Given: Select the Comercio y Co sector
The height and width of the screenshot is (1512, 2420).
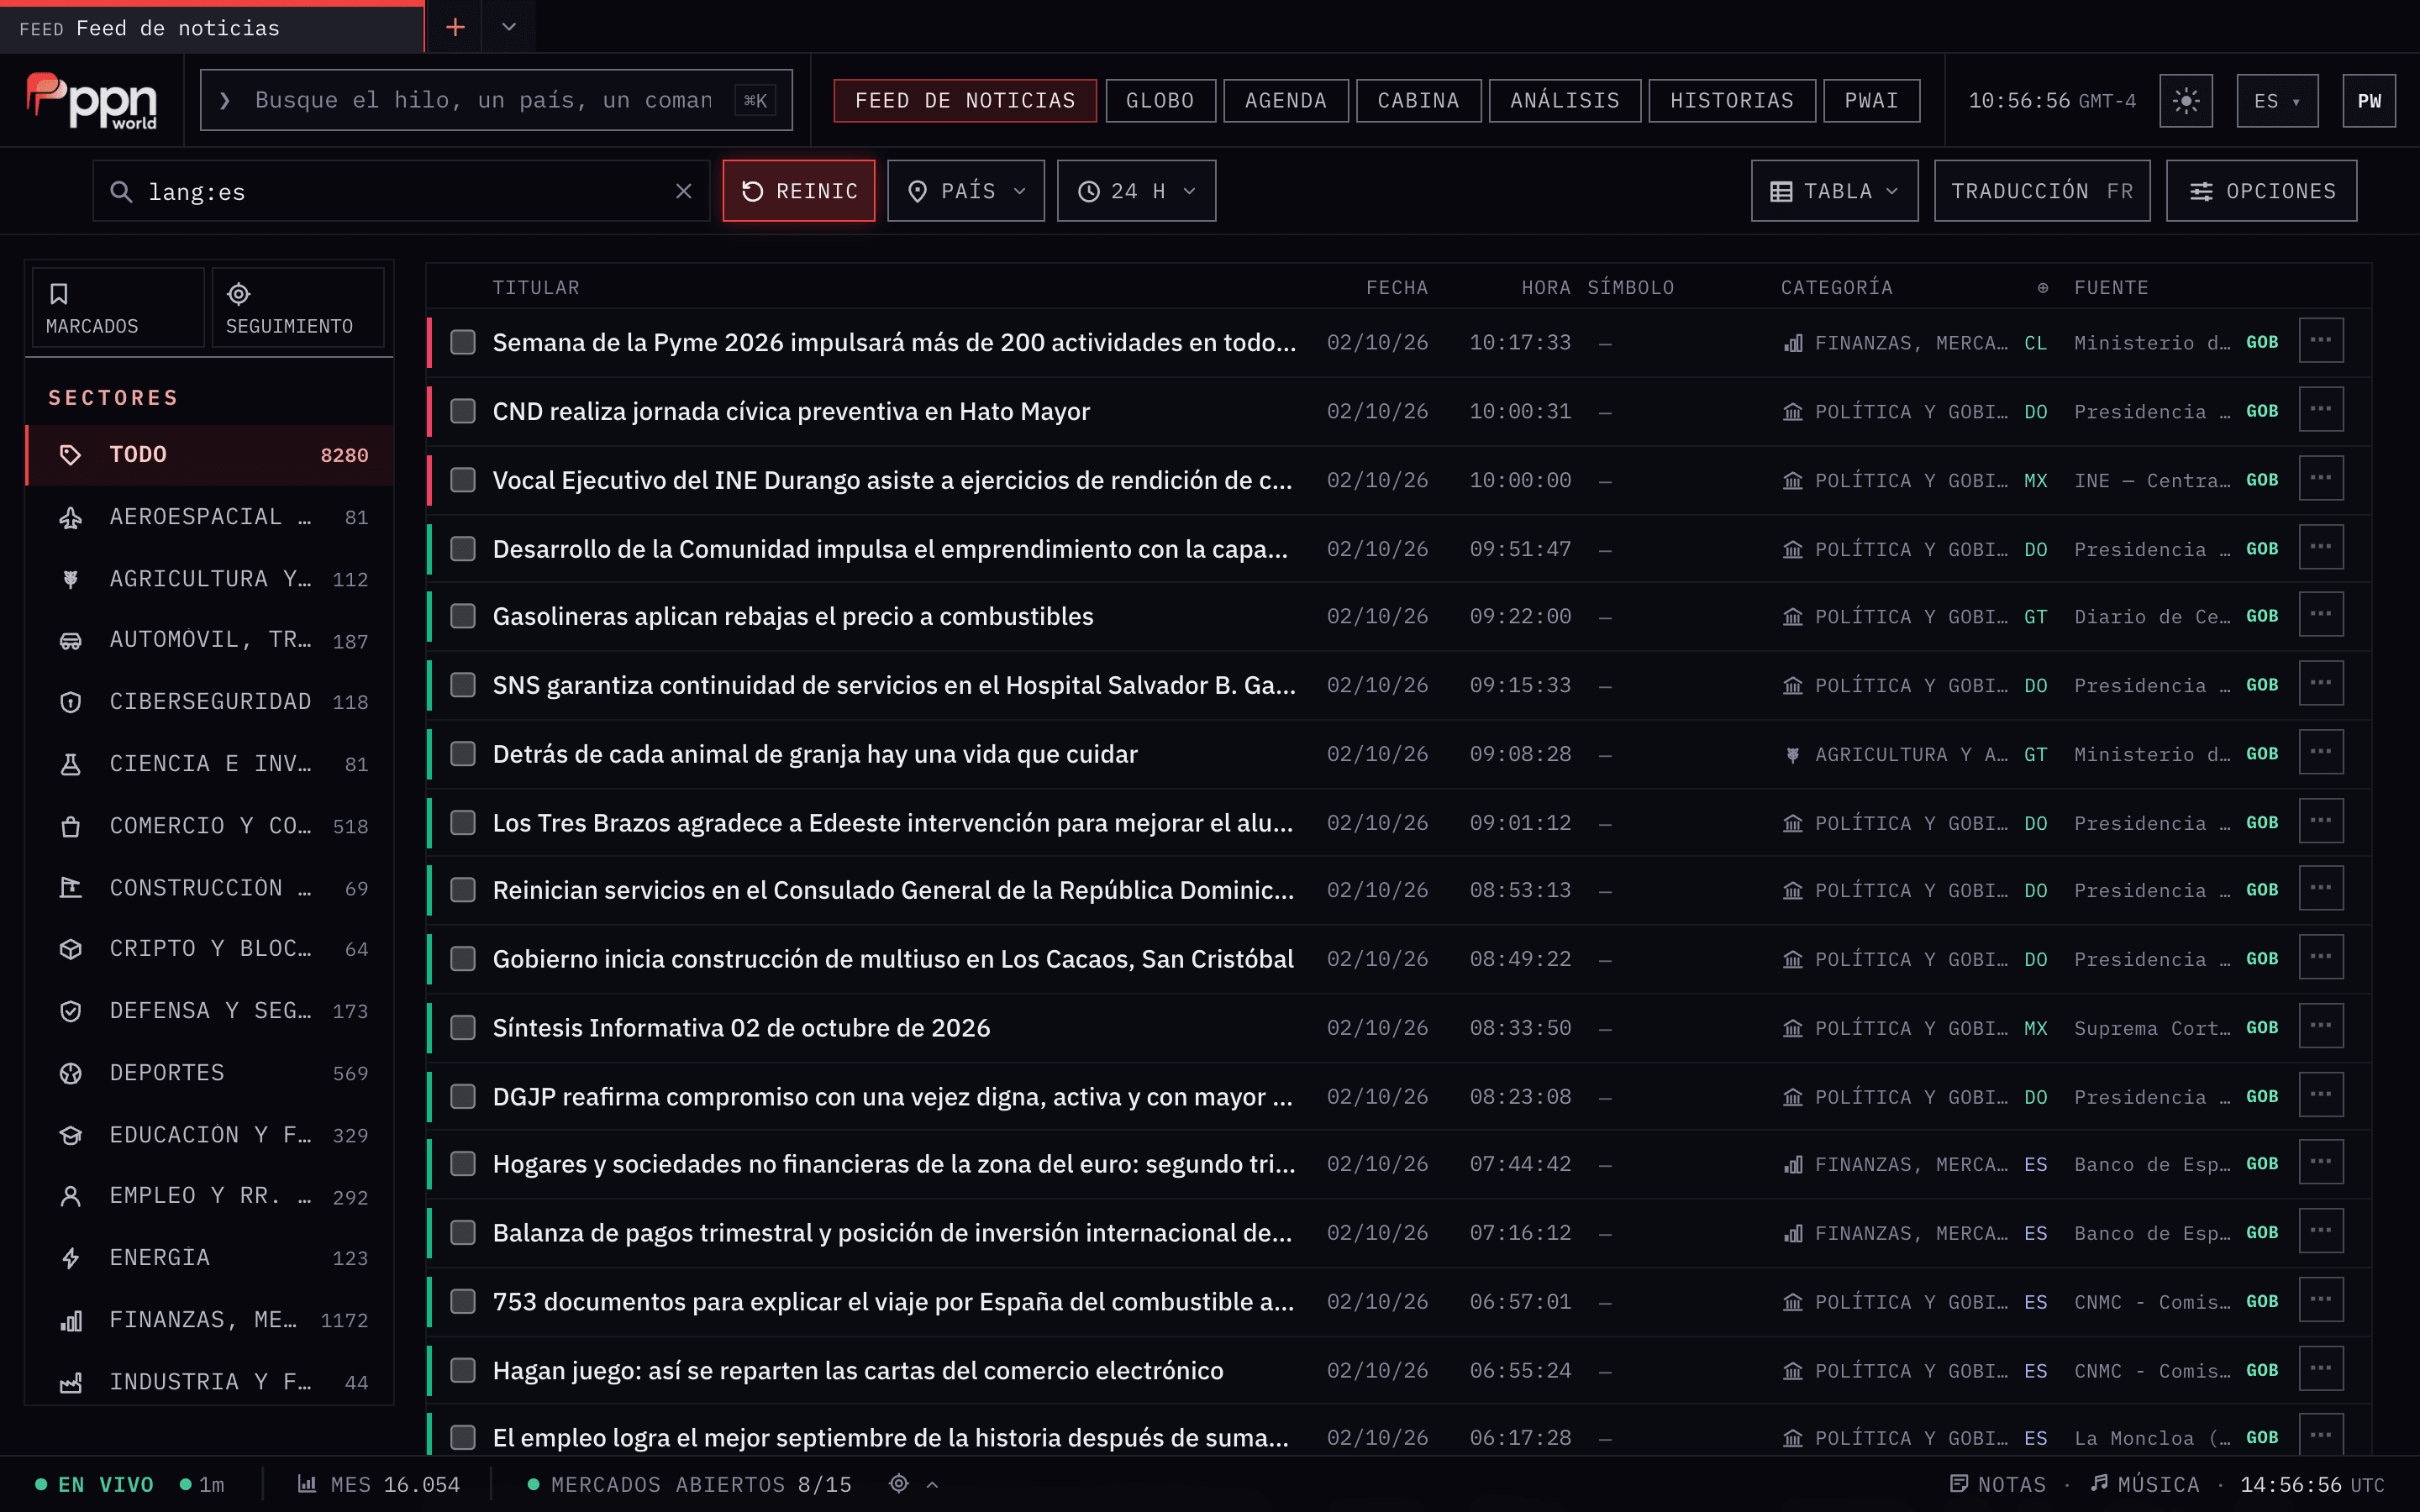Looking at the screenshot, I should click(210, 826).
